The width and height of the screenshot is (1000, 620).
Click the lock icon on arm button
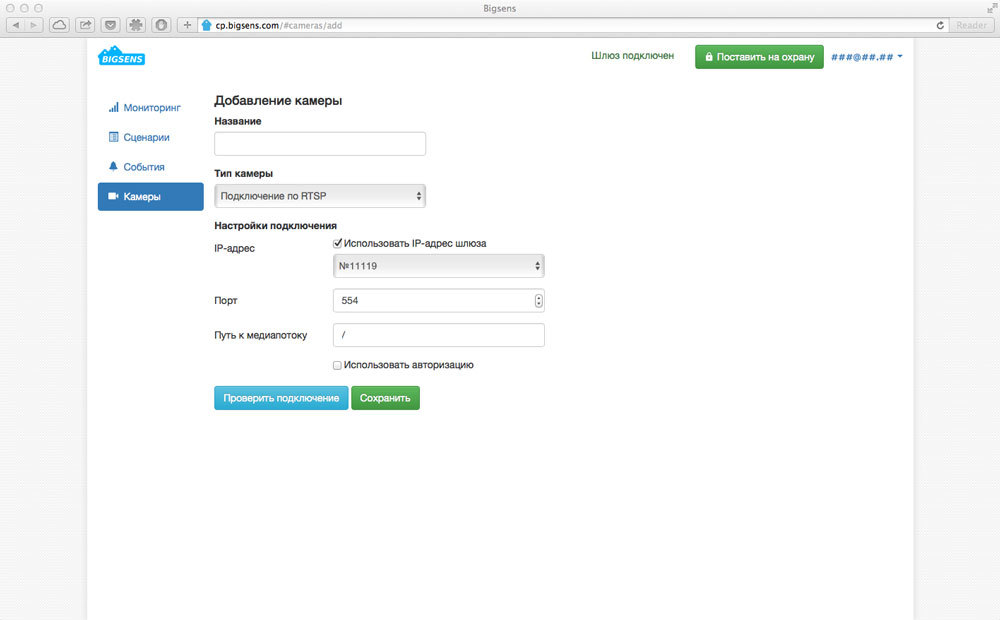pos(709,57)
